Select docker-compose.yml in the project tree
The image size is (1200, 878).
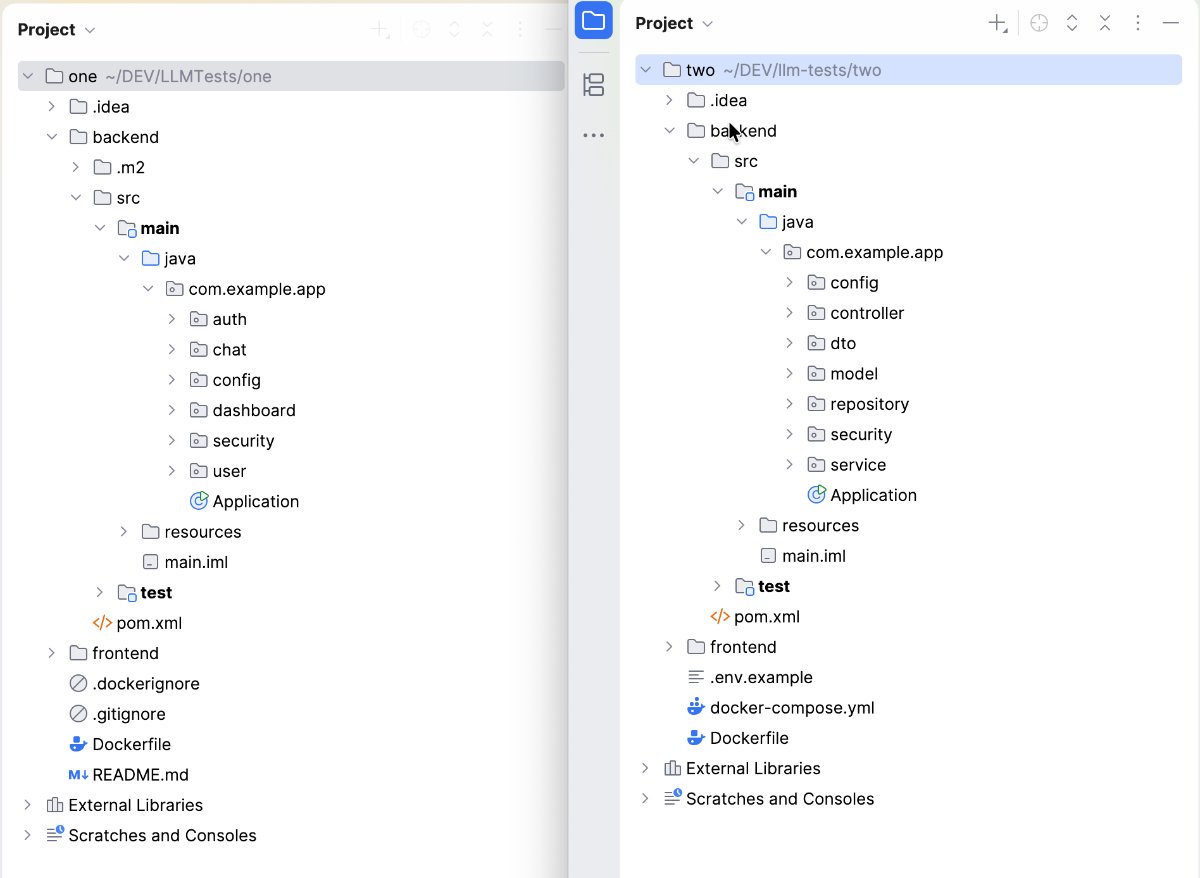tap(791, 708)
